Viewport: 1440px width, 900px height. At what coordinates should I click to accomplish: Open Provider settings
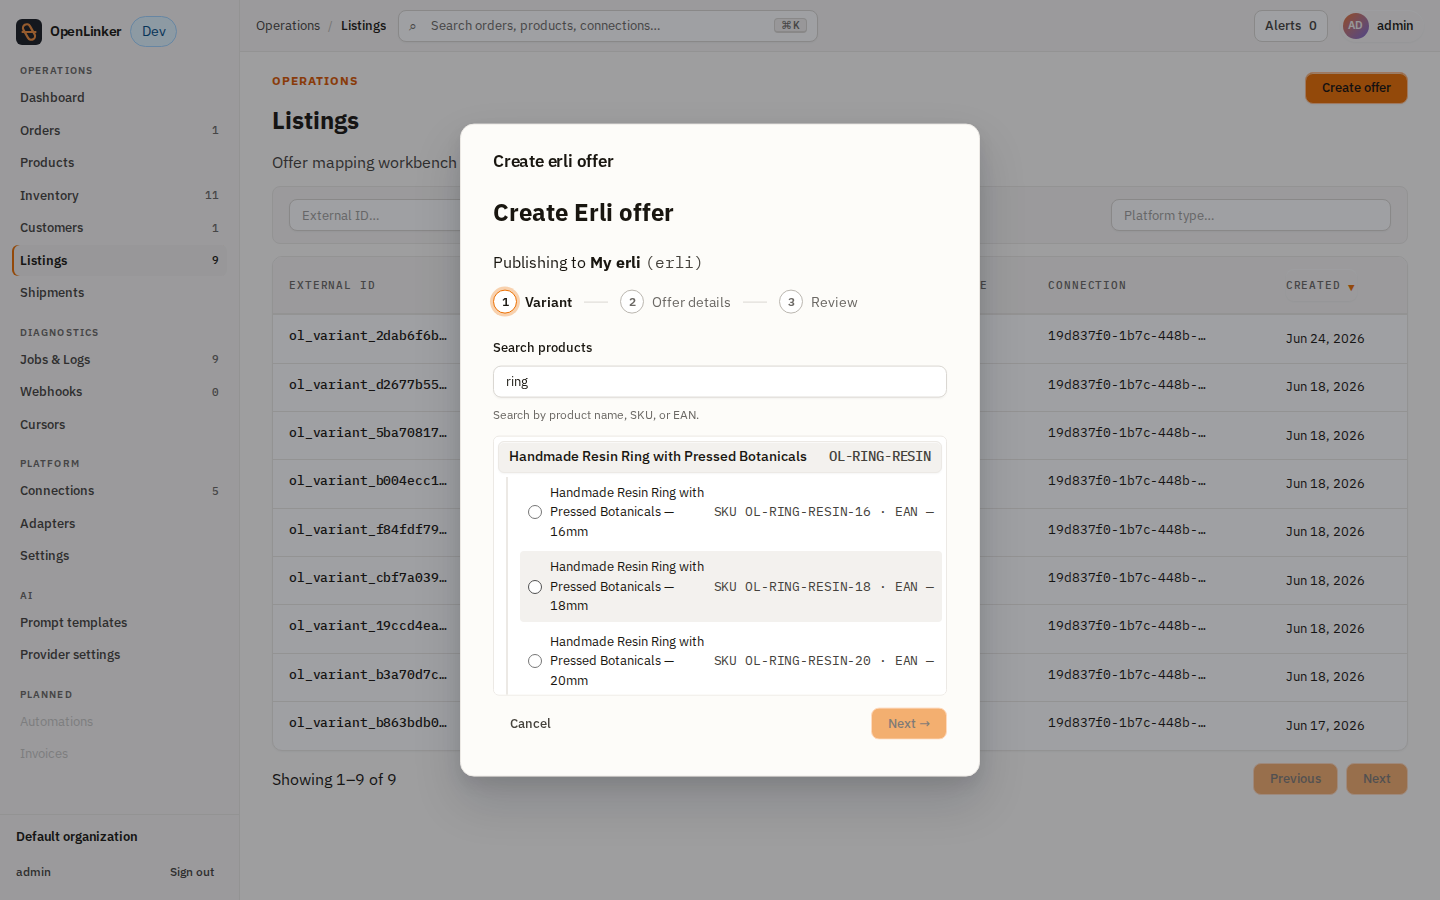coord(119,655)
